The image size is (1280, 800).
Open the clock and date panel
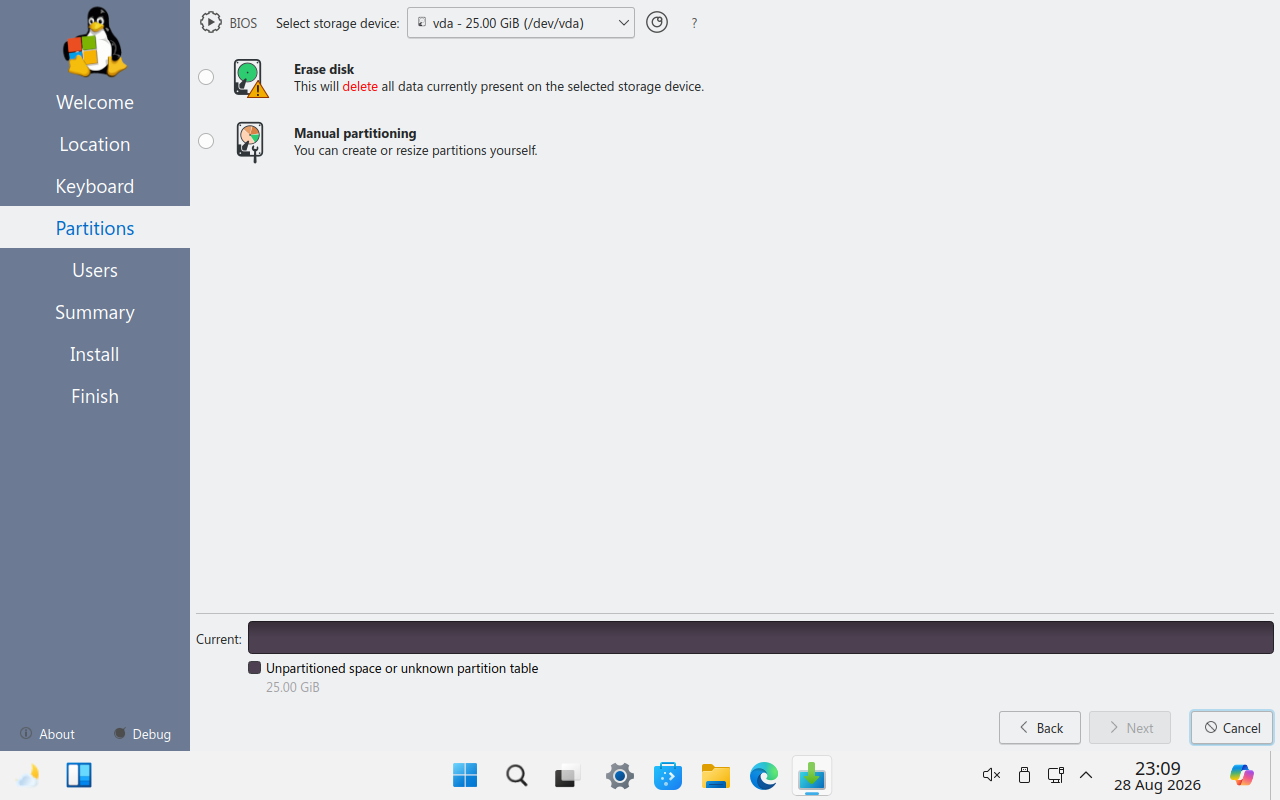click(x=1157, y=776)
